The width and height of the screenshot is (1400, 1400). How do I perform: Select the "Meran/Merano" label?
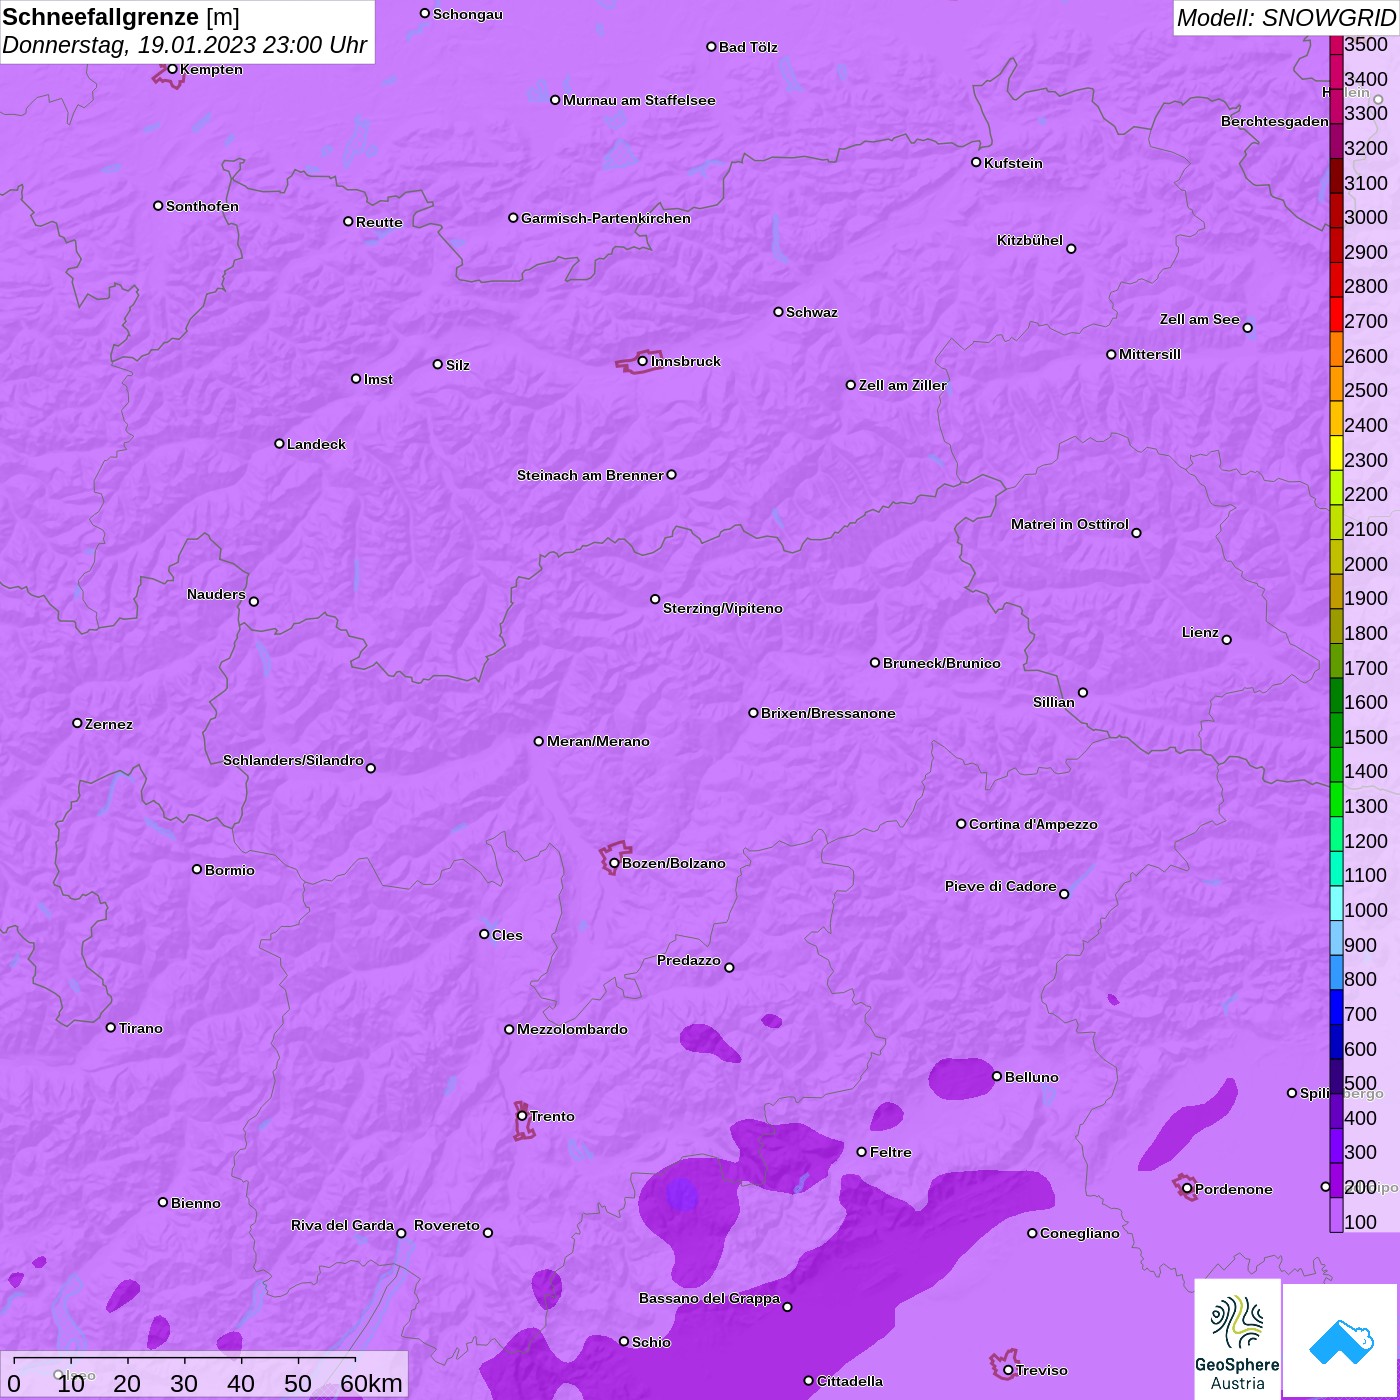(x=598, y=741)
